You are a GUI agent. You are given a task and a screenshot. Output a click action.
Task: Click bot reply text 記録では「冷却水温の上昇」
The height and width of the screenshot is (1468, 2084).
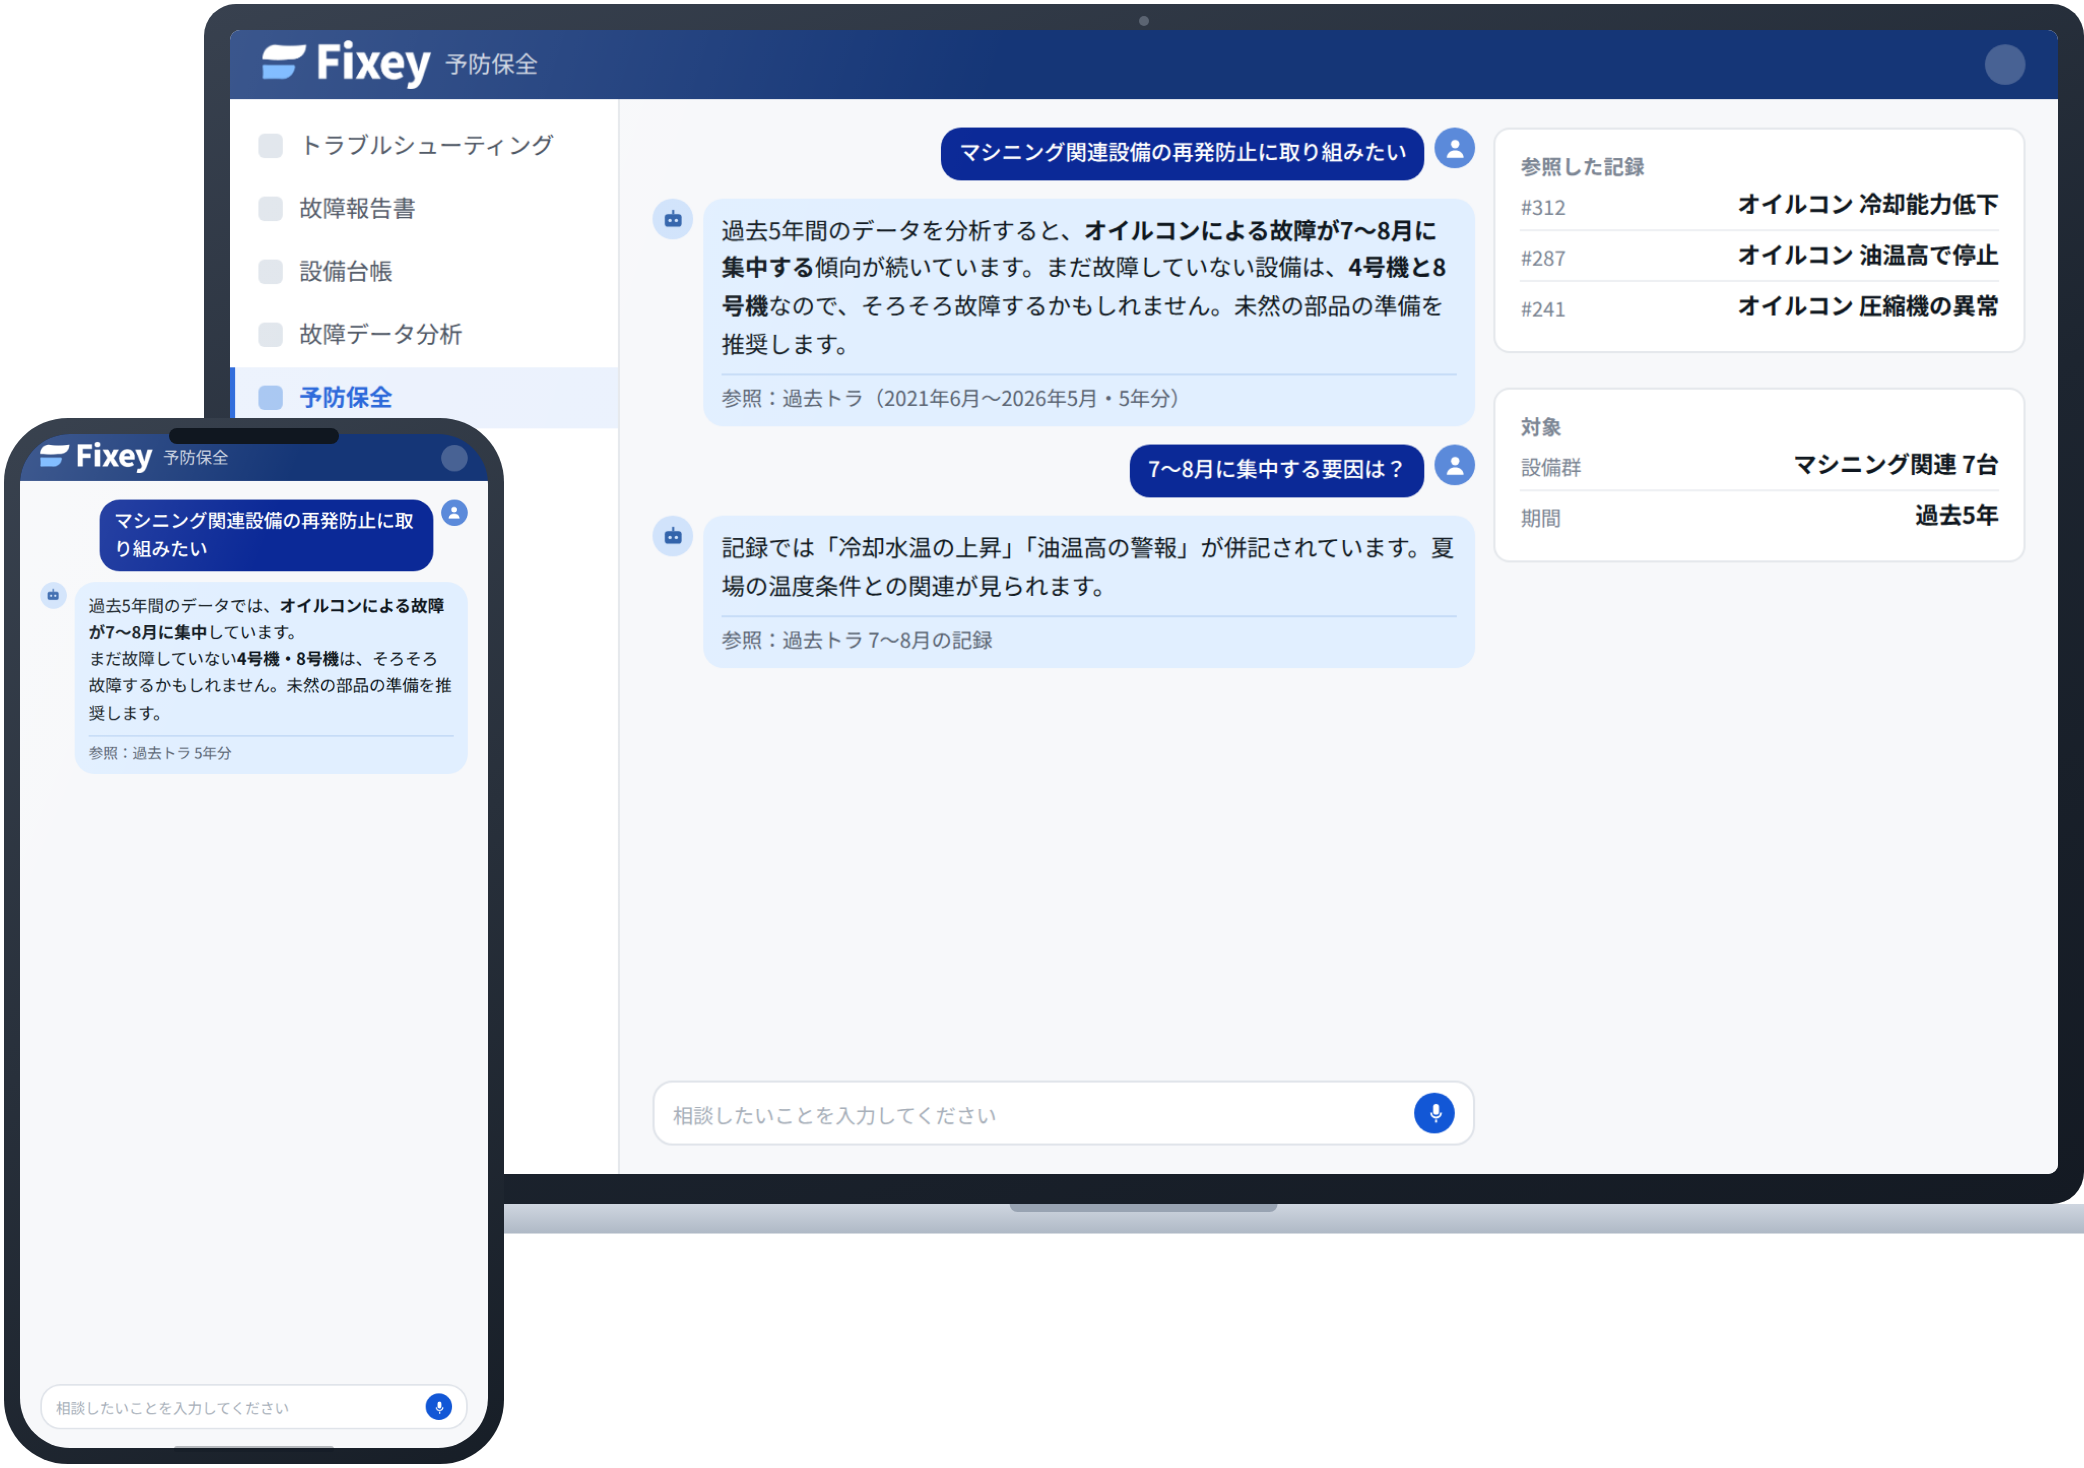pyautogui.click(x=1088, y=567)
